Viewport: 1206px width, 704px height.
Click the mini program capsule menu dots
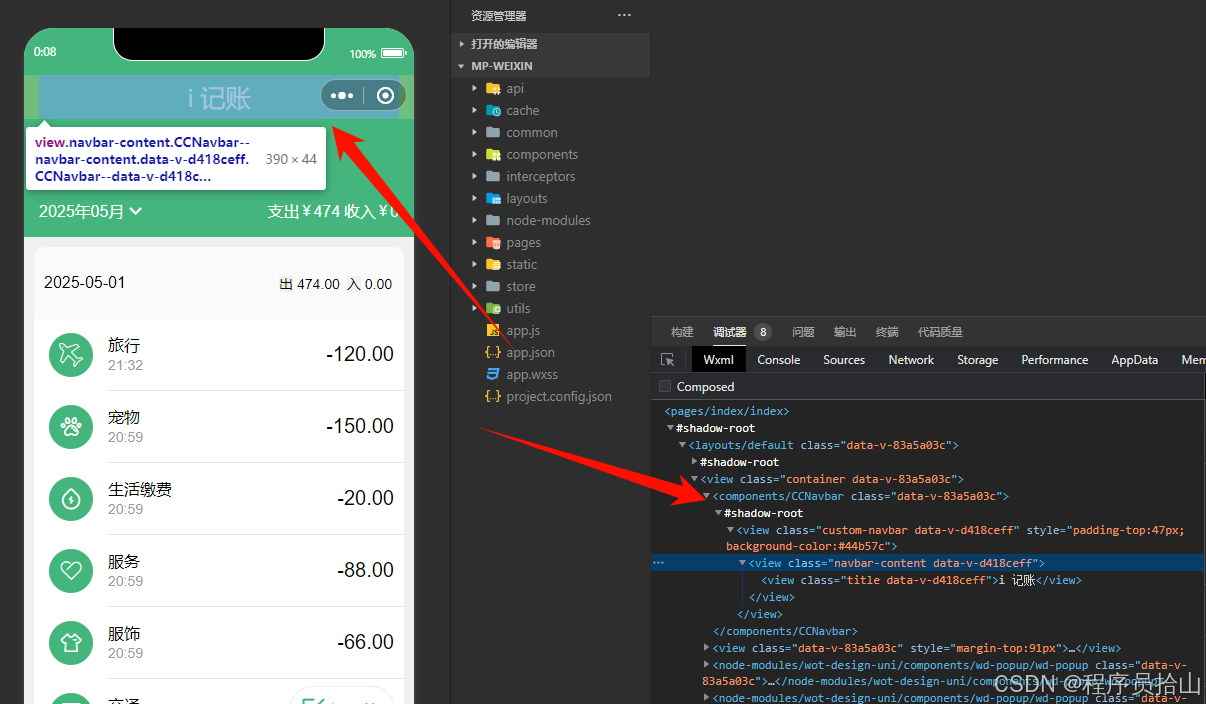342,96
